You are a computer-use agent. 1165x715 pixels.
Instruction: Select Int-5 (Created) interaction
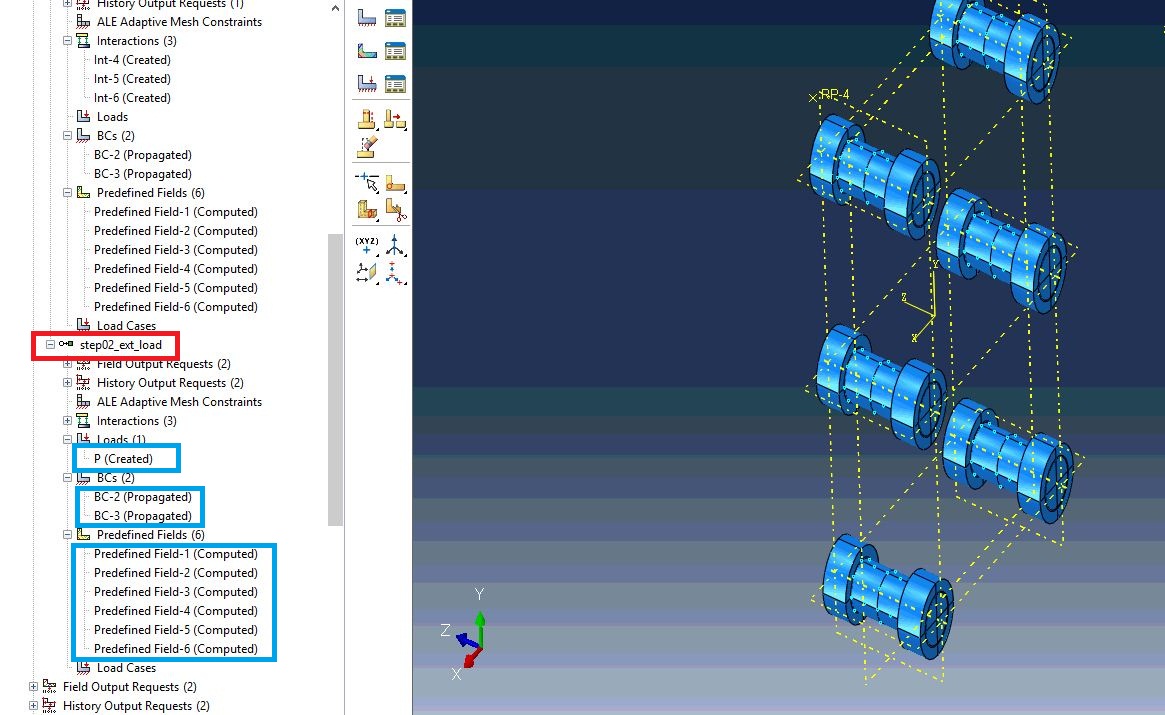(132, 79)
